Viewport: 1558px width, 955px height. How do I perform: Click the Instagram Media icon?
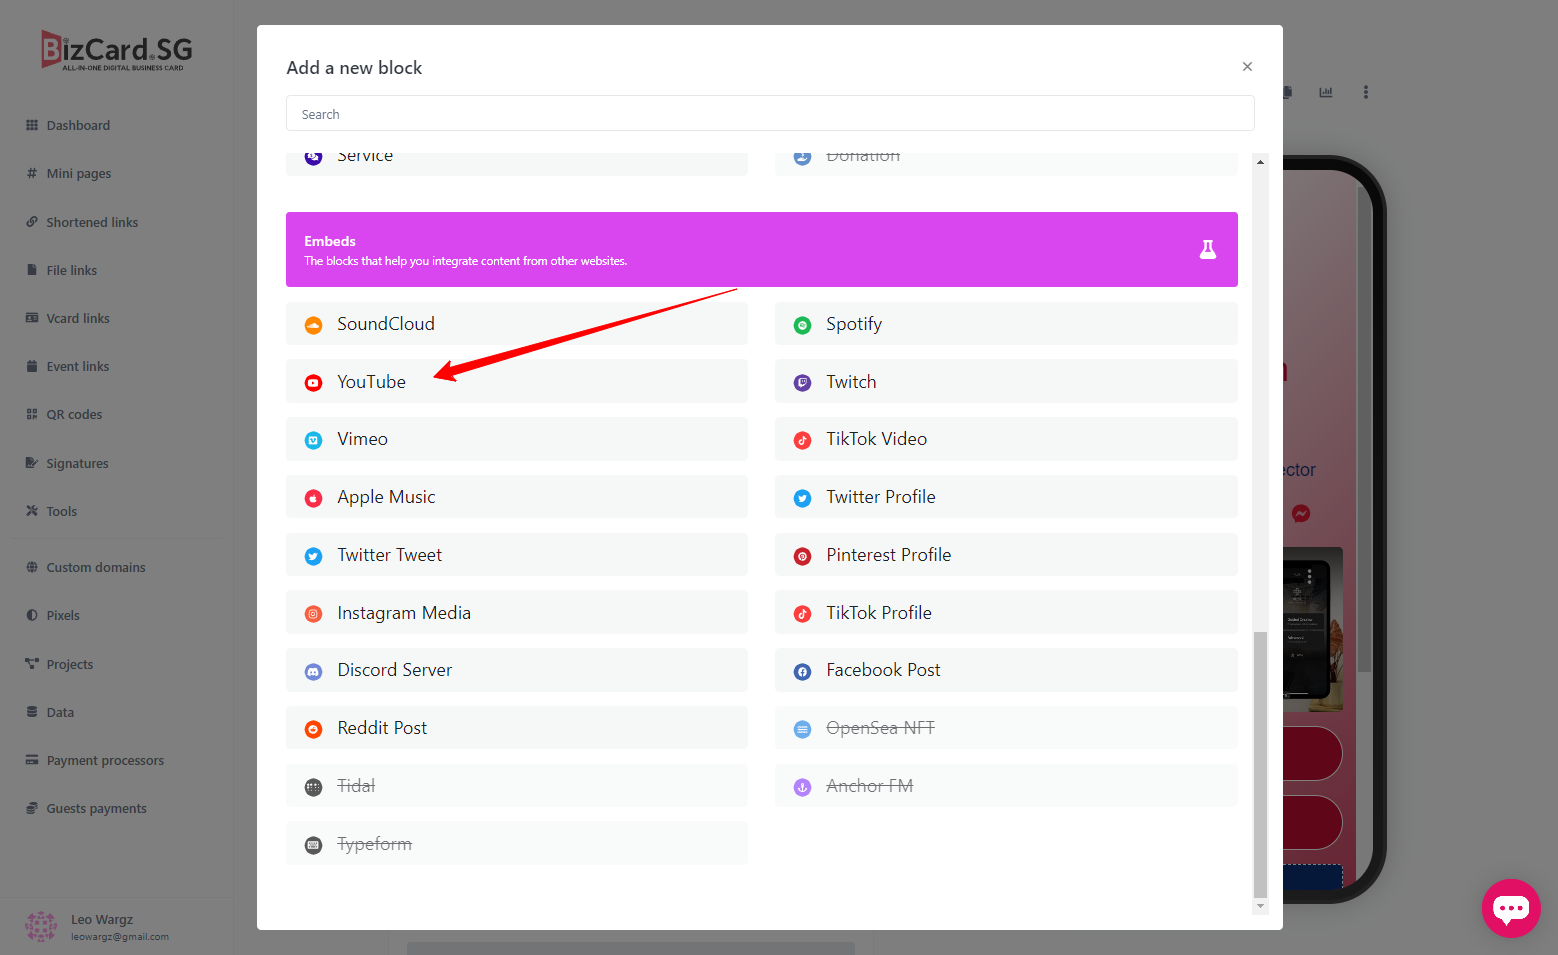tap(313, 614)
